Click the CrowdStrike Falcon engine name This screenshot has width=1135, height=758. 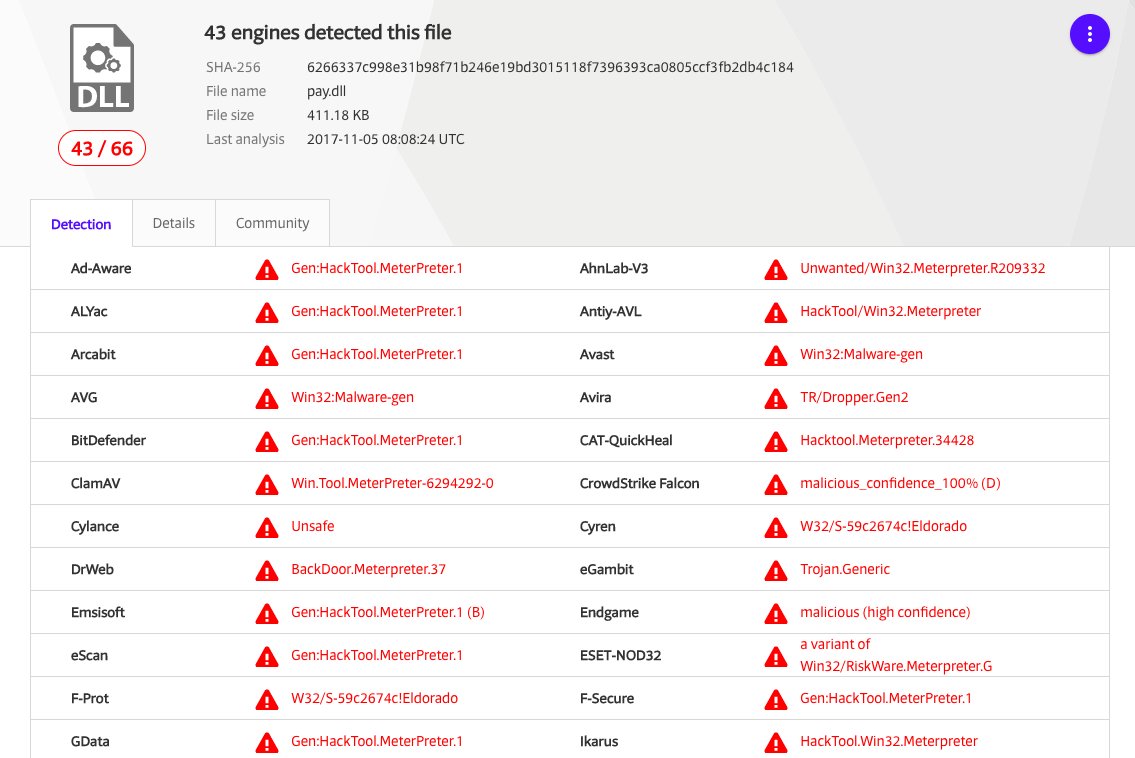pos(639,484)
